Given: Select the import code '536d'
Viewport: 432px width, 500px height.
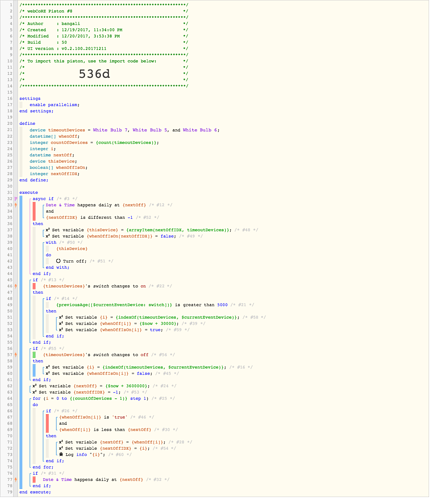Looking at the screenshot, I should click(x=95, y=74).
